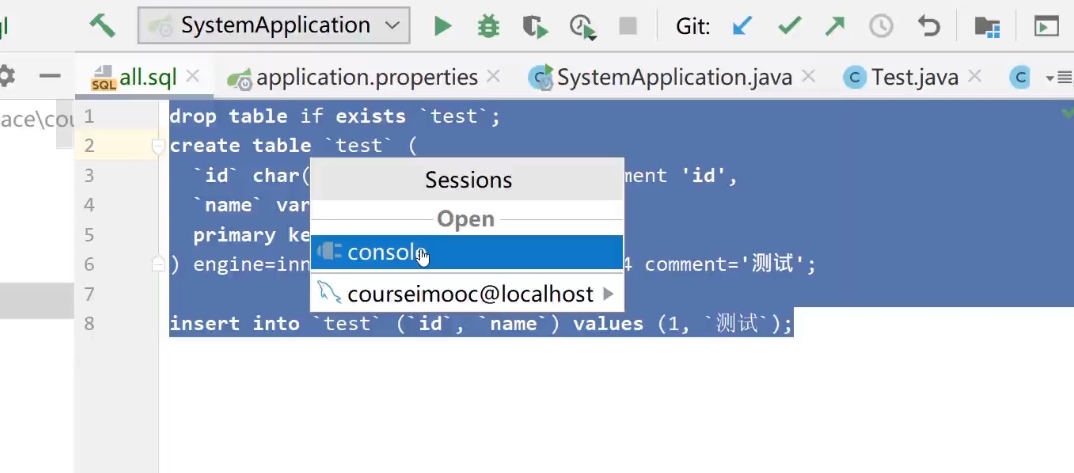
Task: Close the SystemApplication.java tab
Action: point(809,76)
